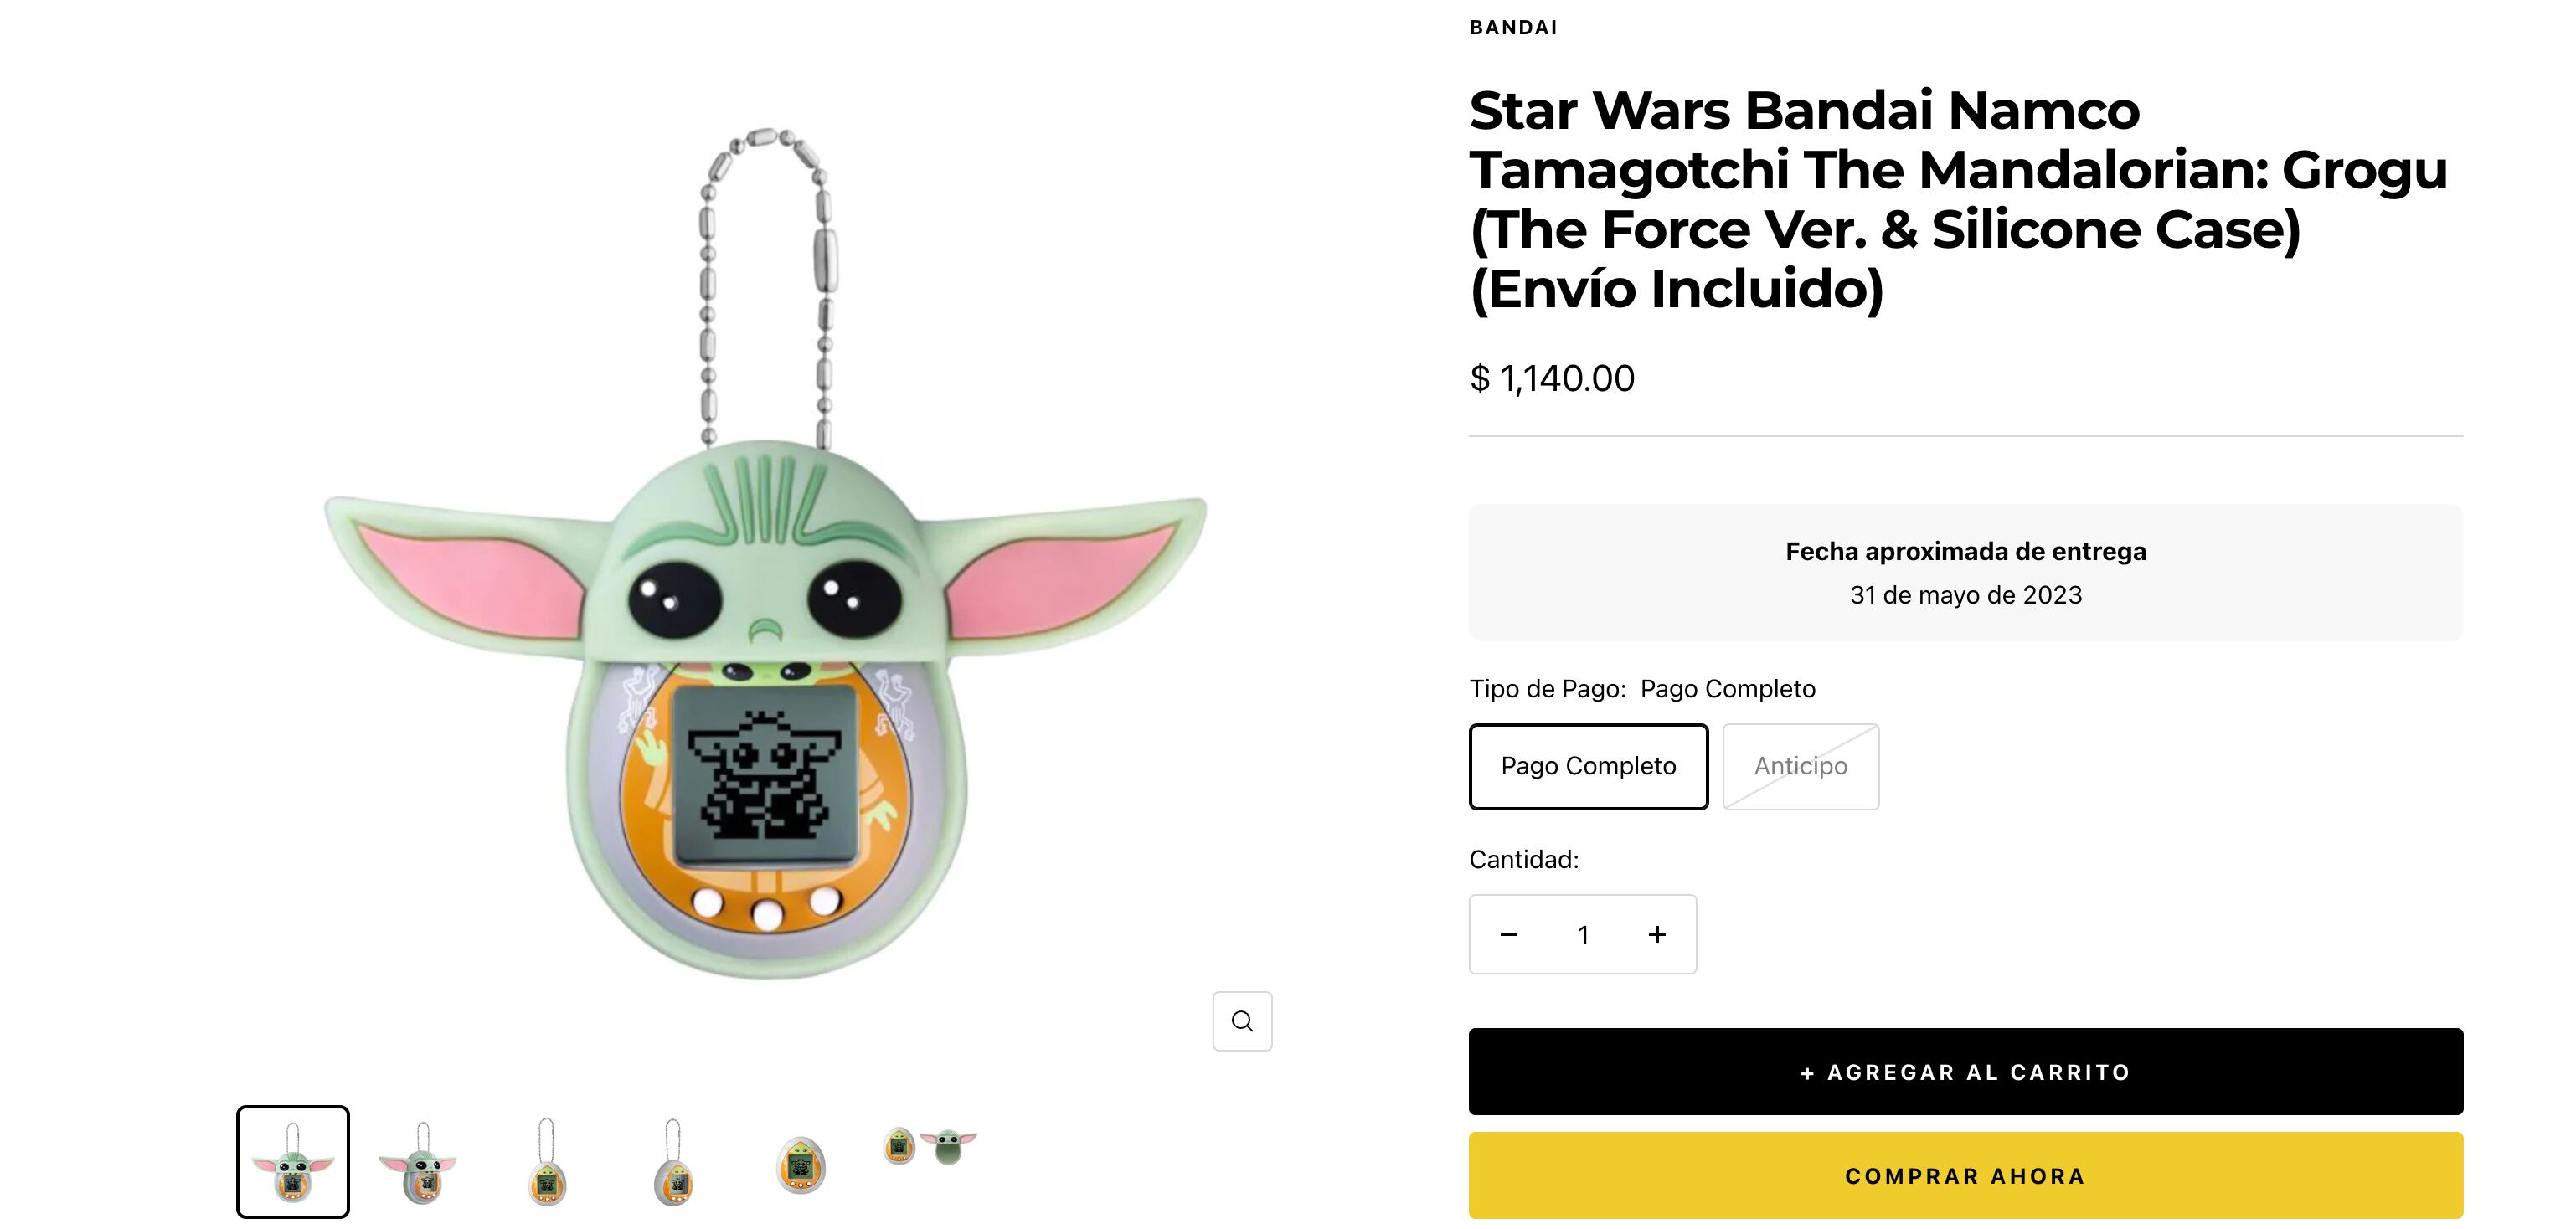Viewport: 2576px width, 1229px height.
Task: Increase quantity using the plus stepper
Action: (x=1656, y=934)
